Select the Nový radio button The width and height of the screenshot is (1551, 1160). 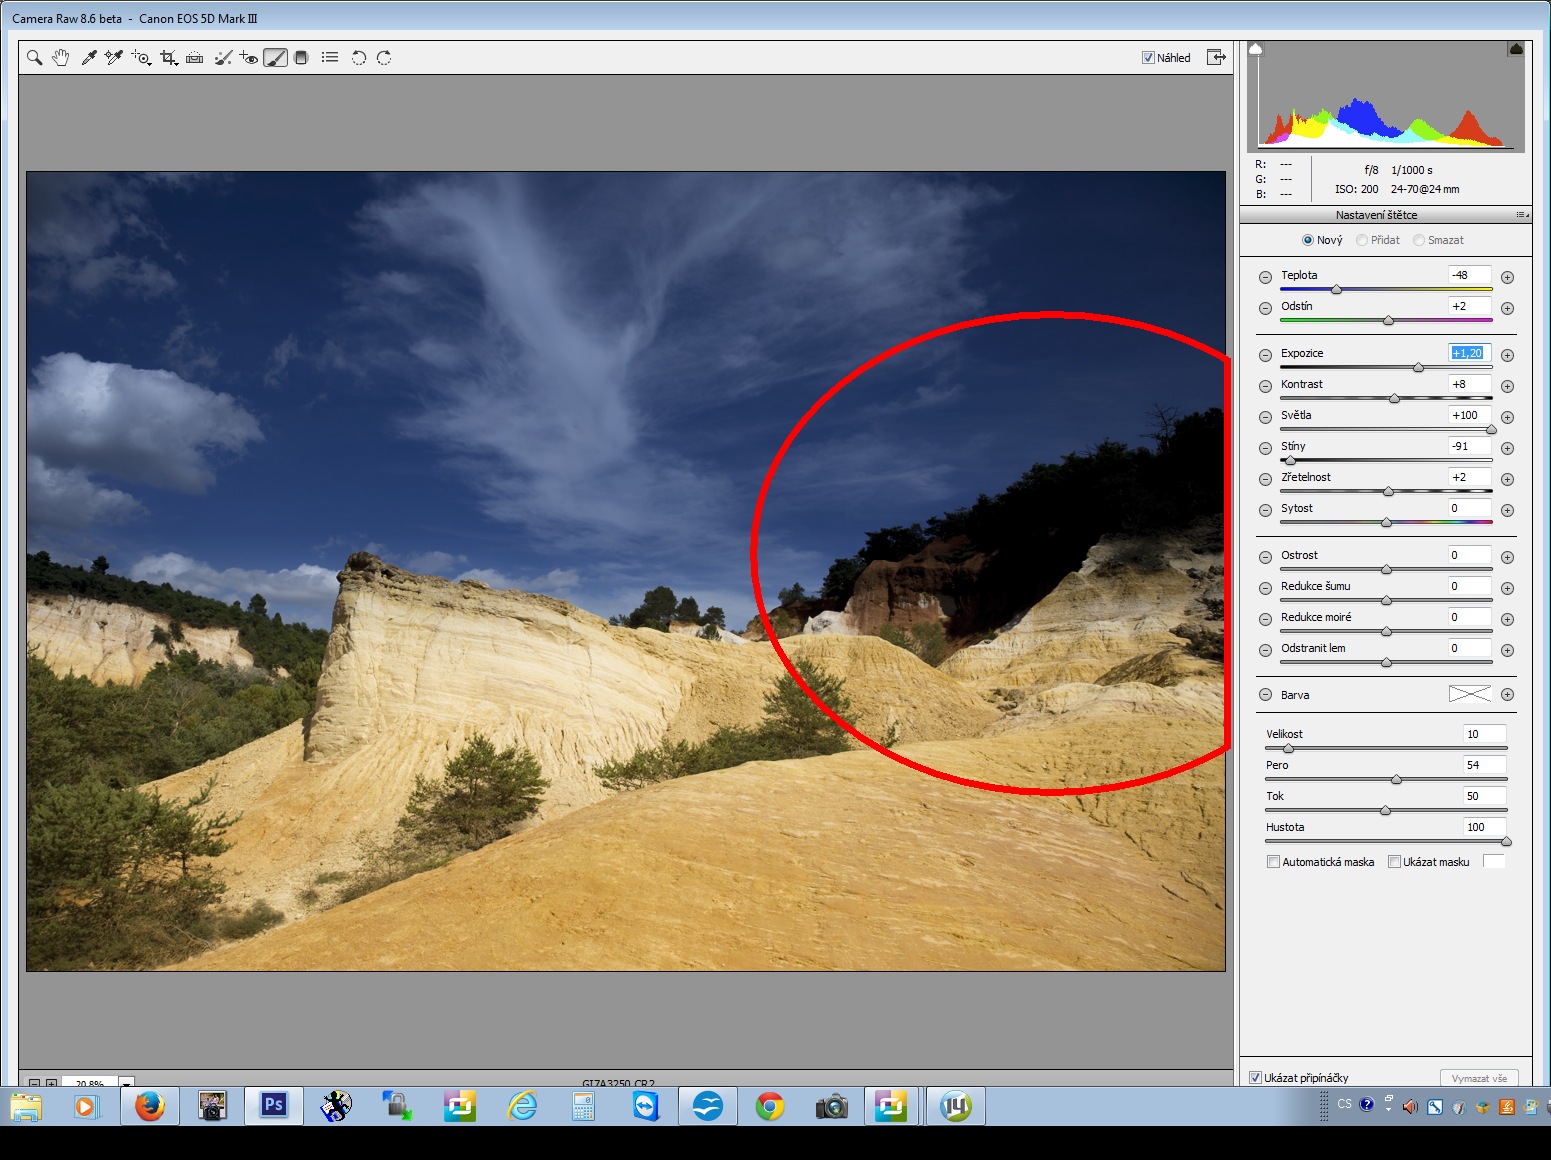[x=1307, y=240]
